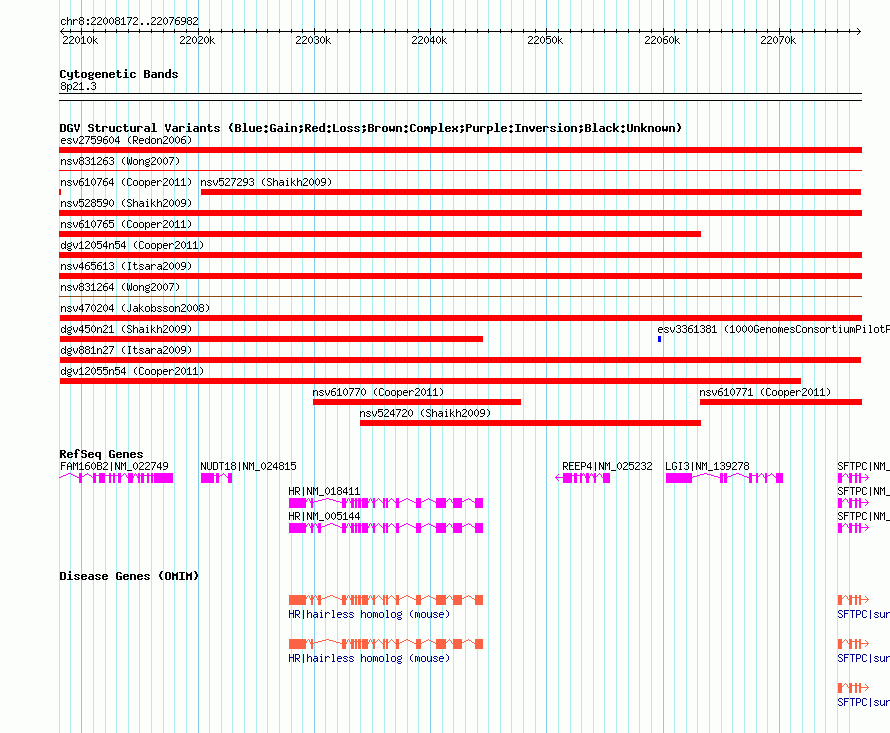
Task: Click the nsv610770 (Cooper2011) red bar
Action: [x=417, y=402]
